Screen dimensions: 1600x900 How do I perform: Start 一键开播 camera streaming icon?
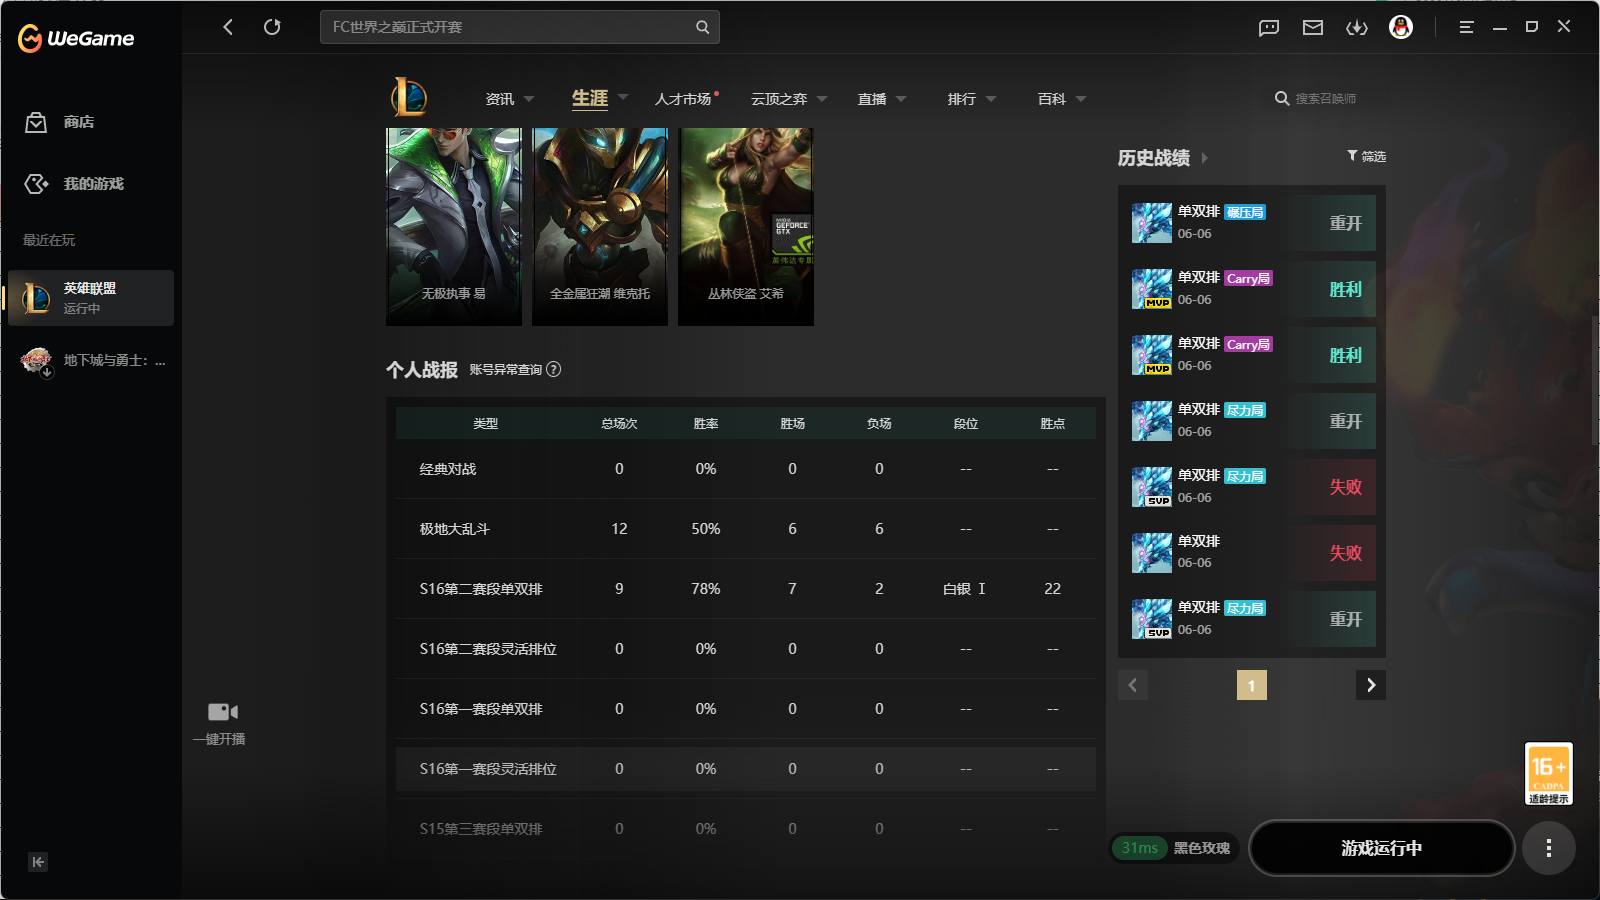point(223,712)
